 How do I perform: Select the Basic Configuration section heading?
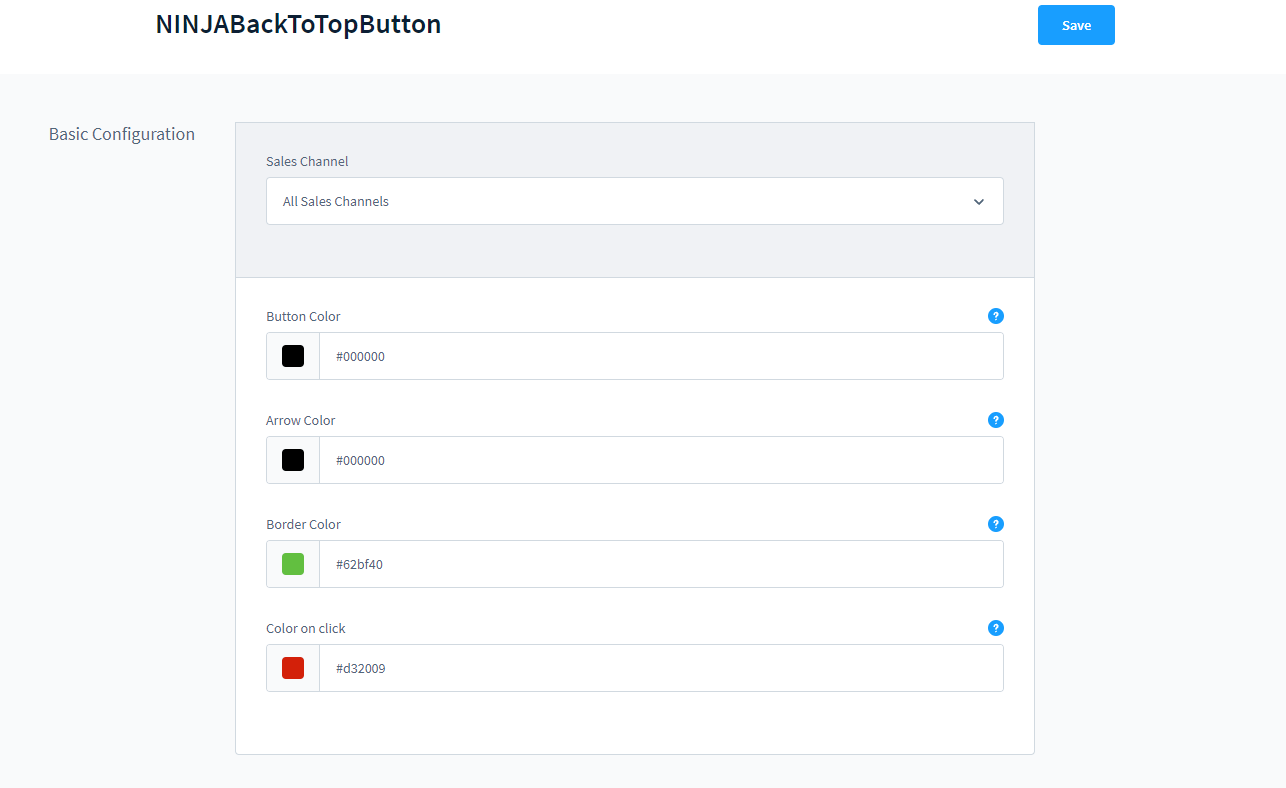(x=122, y=134)
